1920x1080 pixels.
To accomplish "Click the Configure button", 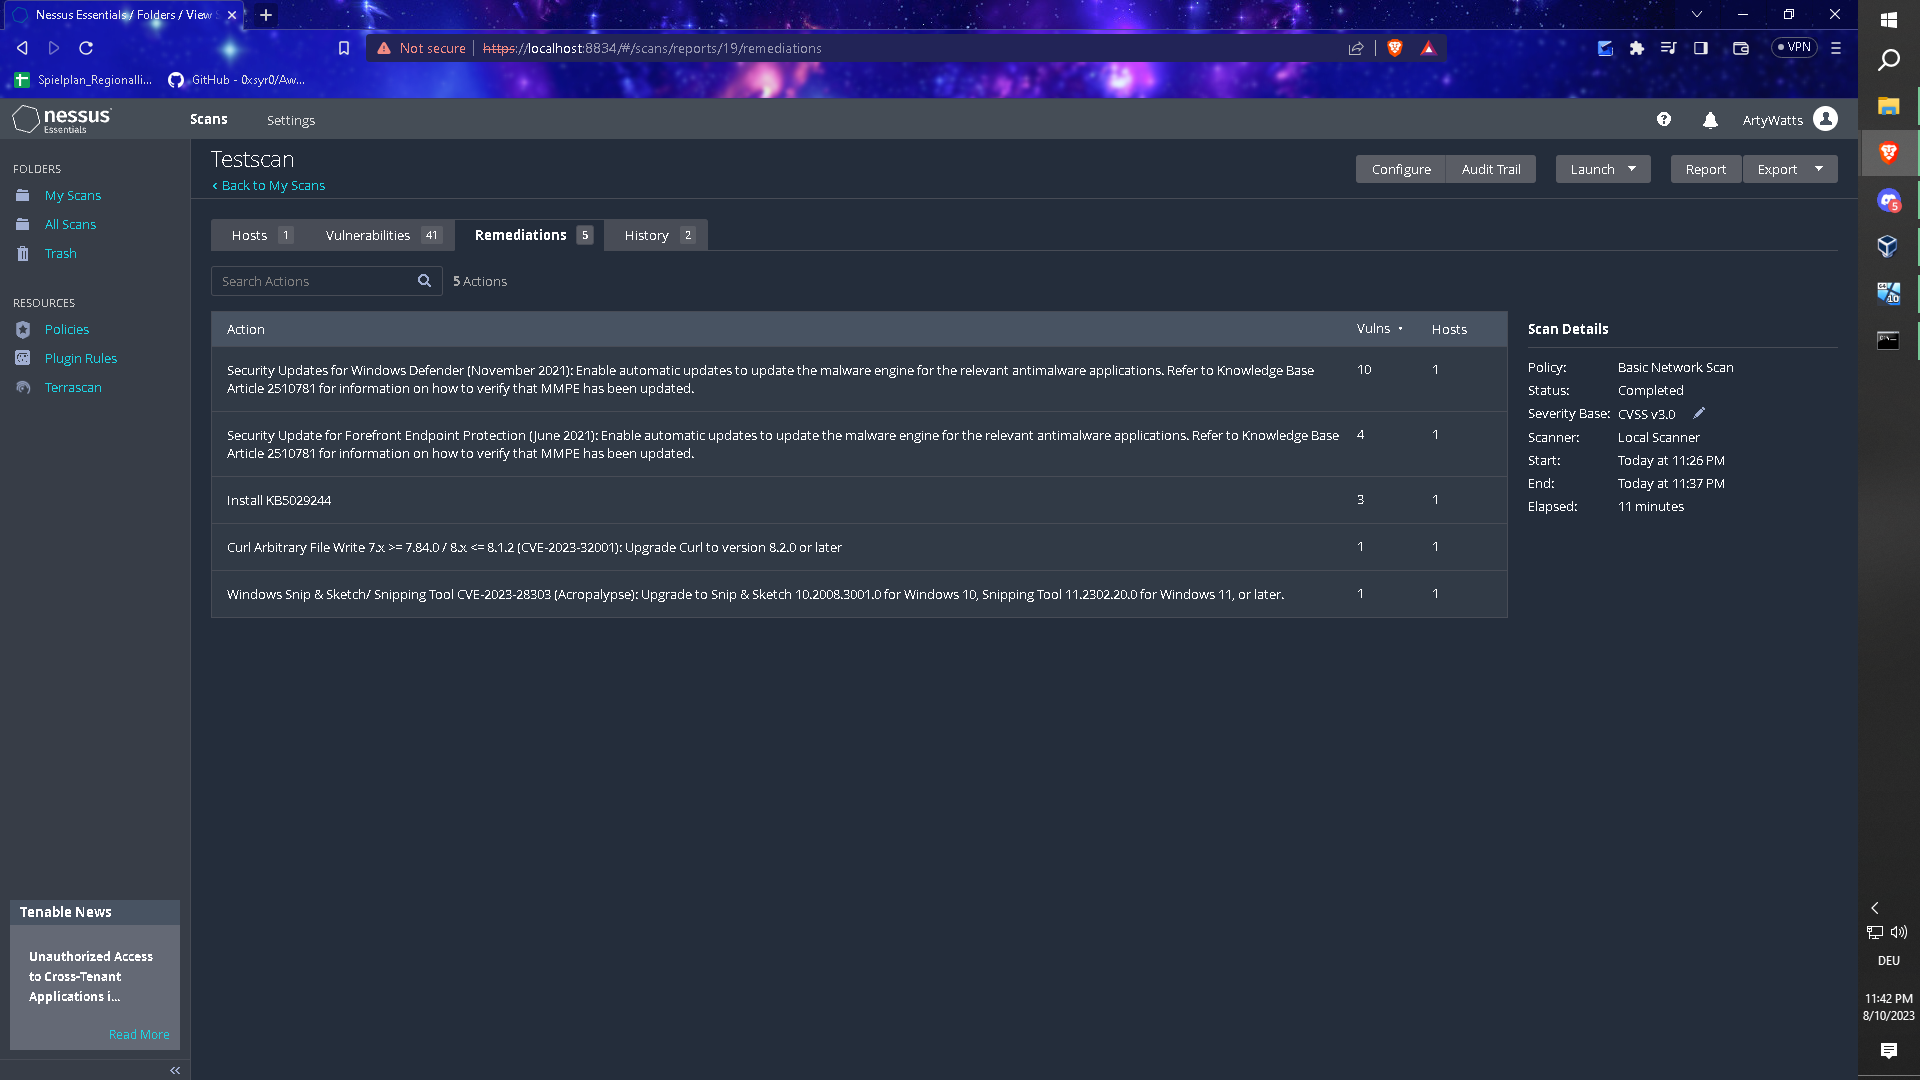I will click(x=1400, y=169).
